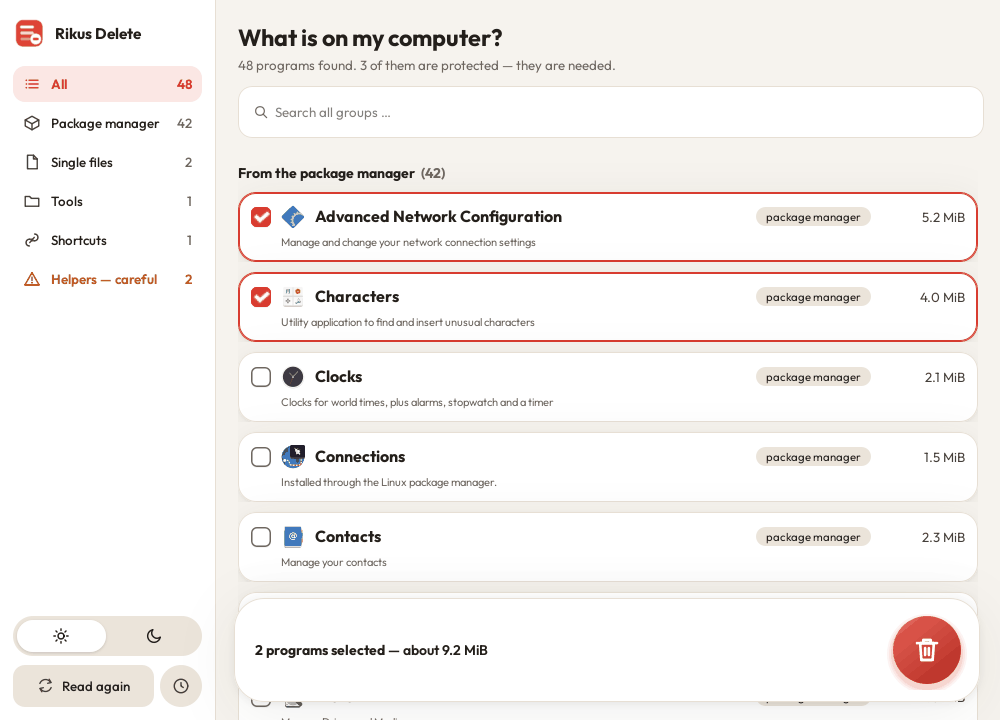
Task: Click the 2 programs selected summary text
Action: (x=371, y=650)
